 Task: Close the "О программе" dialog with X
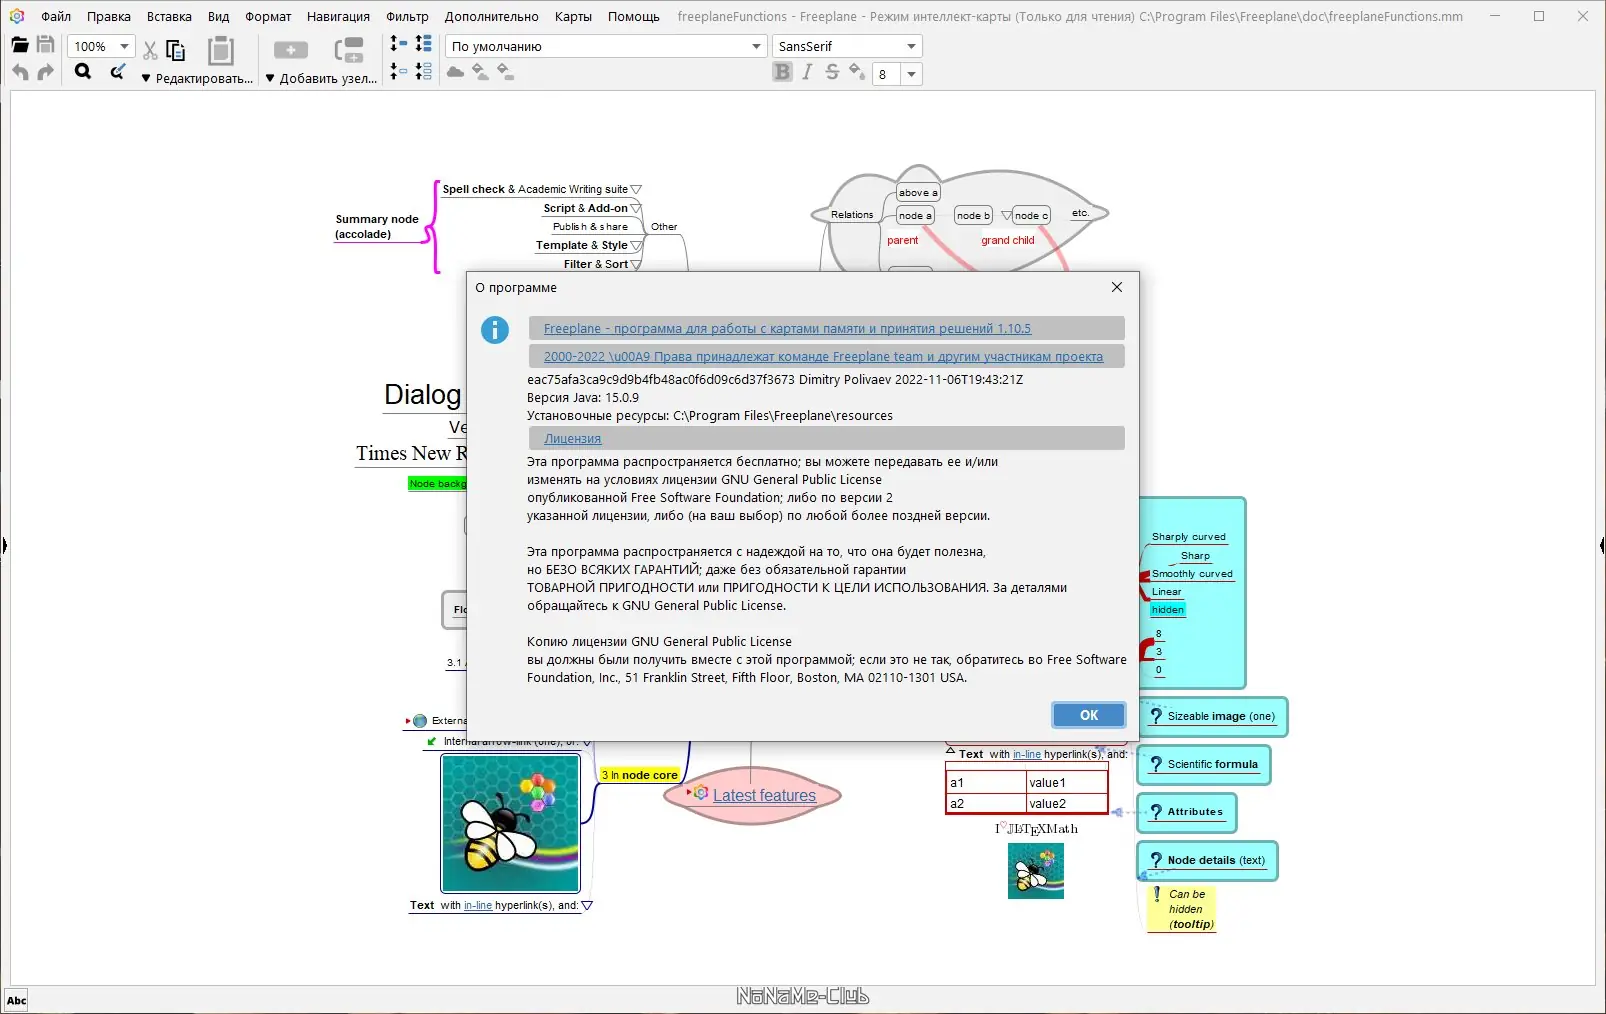click(x=1117, y=287)
